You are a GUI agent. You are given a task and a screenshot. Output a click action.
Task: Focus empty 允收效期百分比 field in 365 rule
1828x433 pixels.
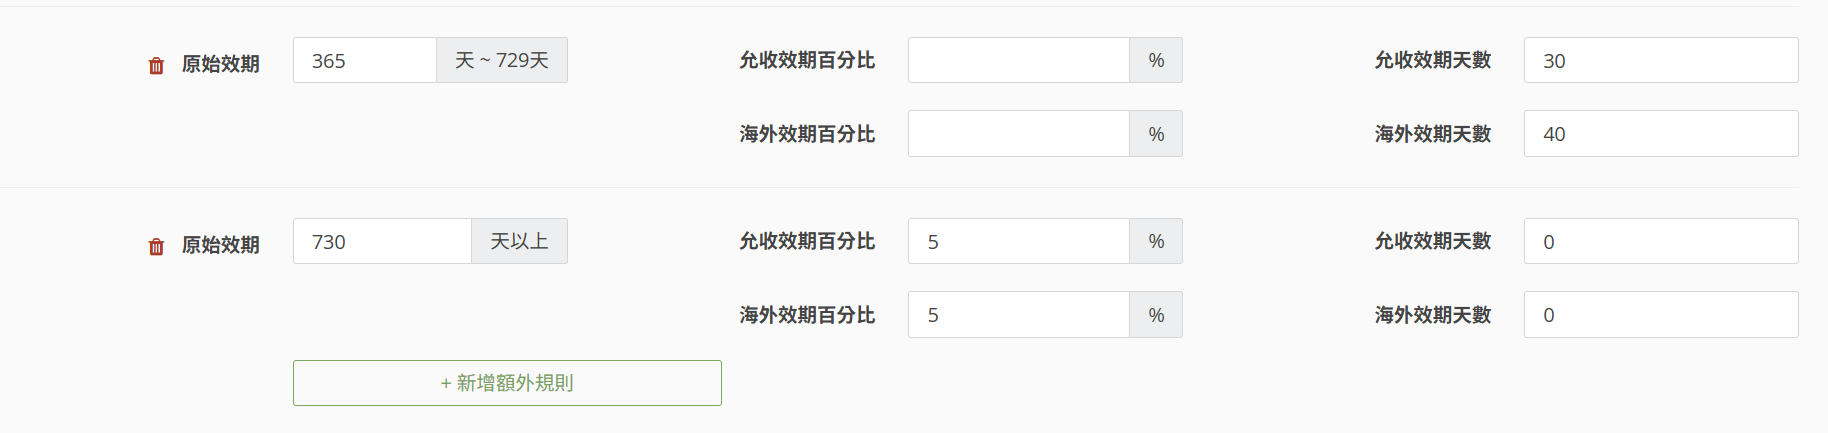(x=1018, y=61)
